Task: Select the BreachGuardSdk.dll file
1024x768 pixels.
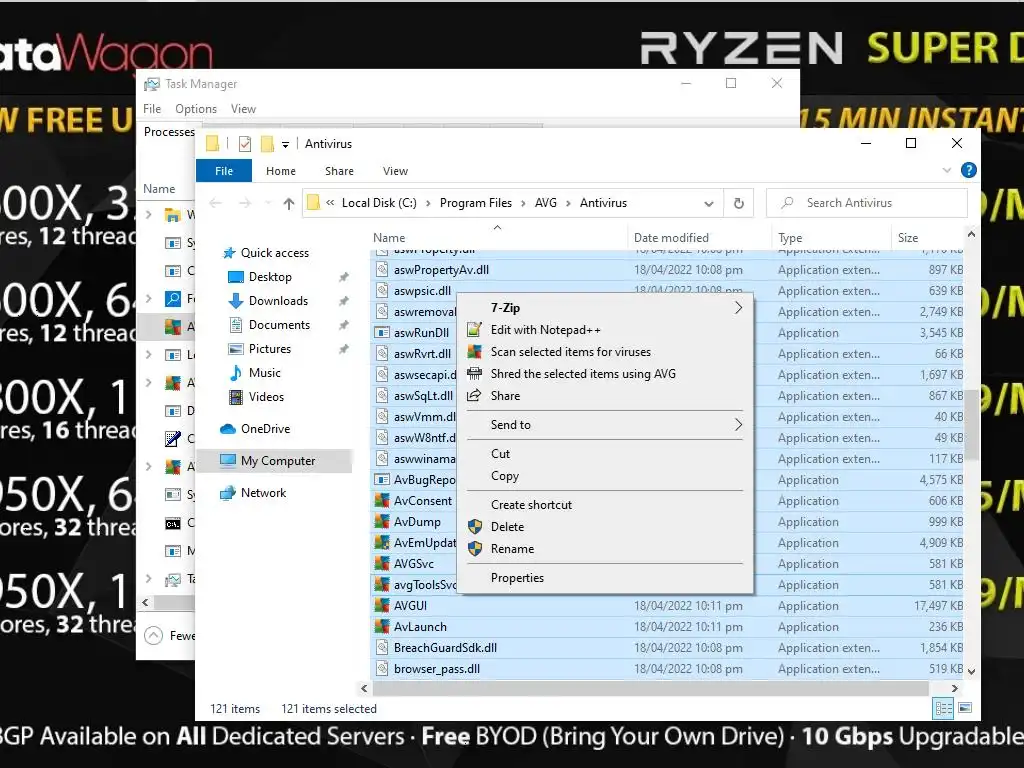Action: pos(669,648)
